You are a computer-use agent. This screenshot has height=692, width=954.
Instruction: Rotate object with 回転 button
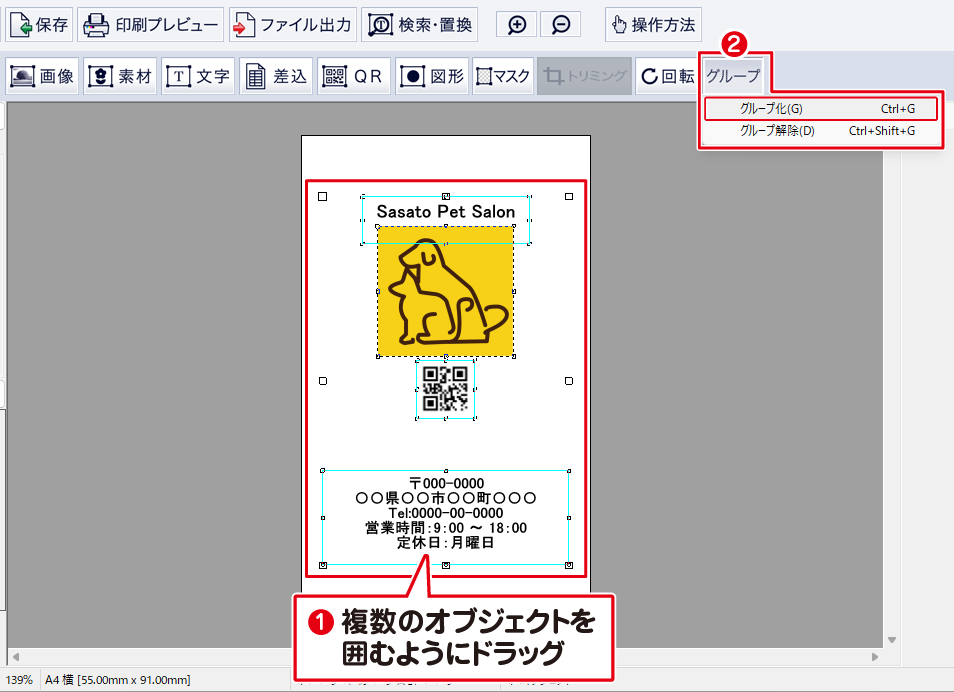[x=667, y=76]
